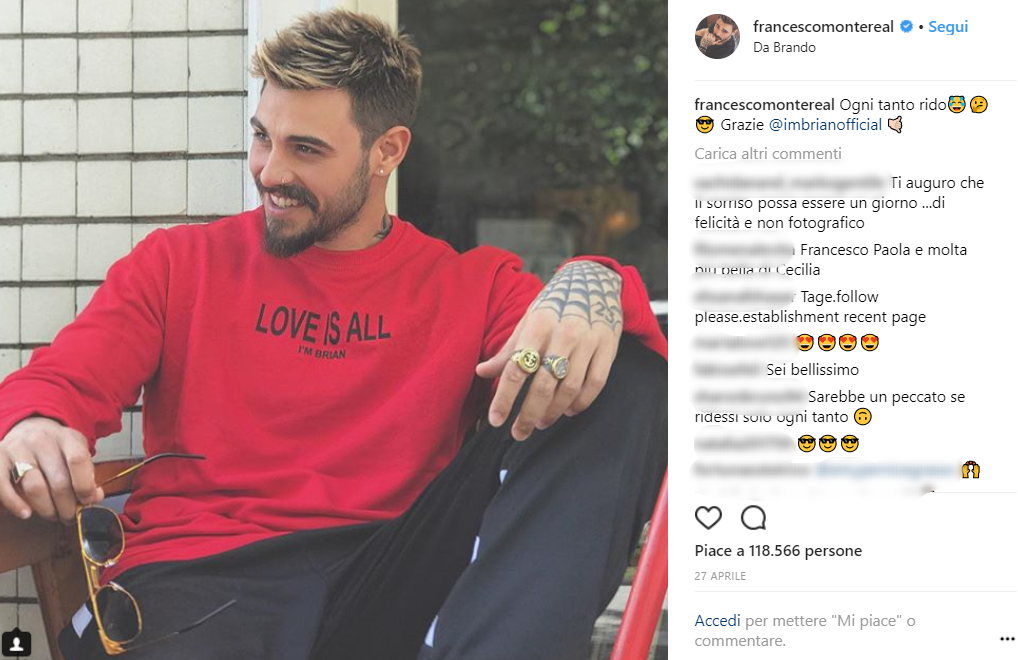Load more comments via Carica altri commenti

click(x=768, y=154)
